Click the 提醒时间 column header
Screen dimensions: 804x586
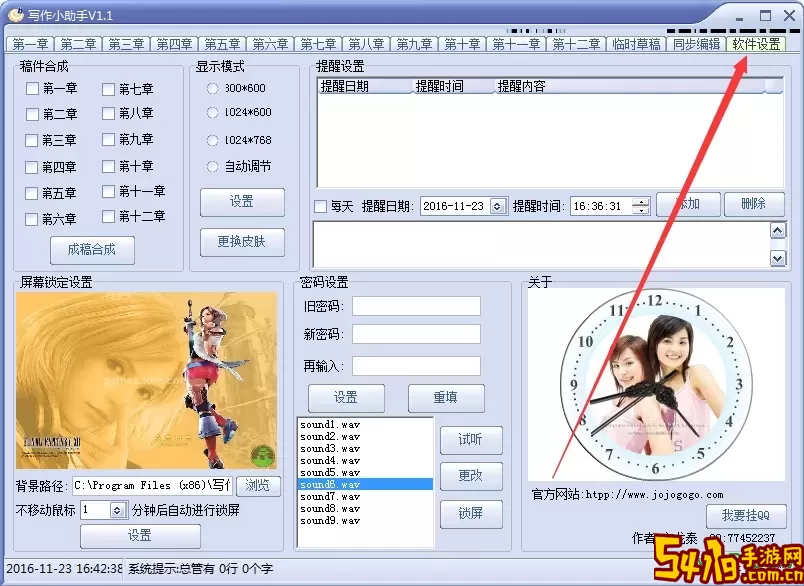453,86
